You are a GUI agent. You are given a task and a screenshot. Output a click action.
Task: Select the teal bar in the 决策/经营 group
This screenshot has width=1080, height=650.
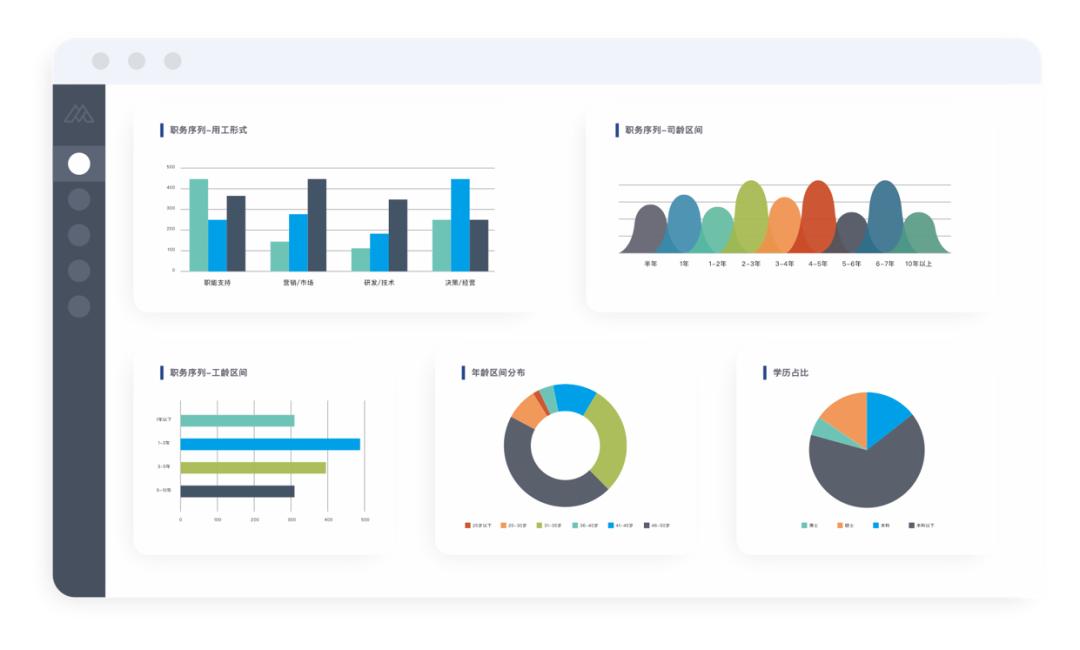tap(442, 246)
